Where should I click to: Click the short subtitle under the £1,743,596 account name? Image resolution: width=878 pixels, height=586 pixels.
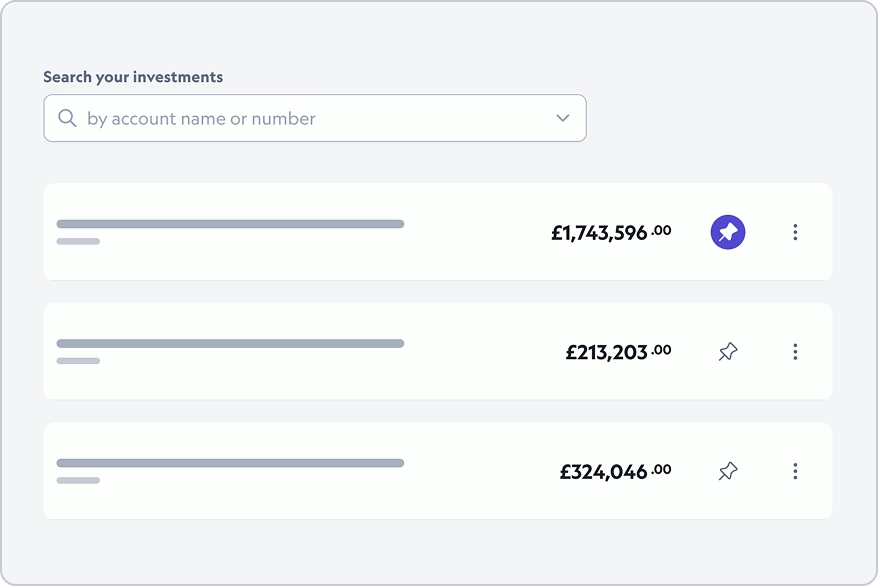pyautogui.click(x=78, y=241)
